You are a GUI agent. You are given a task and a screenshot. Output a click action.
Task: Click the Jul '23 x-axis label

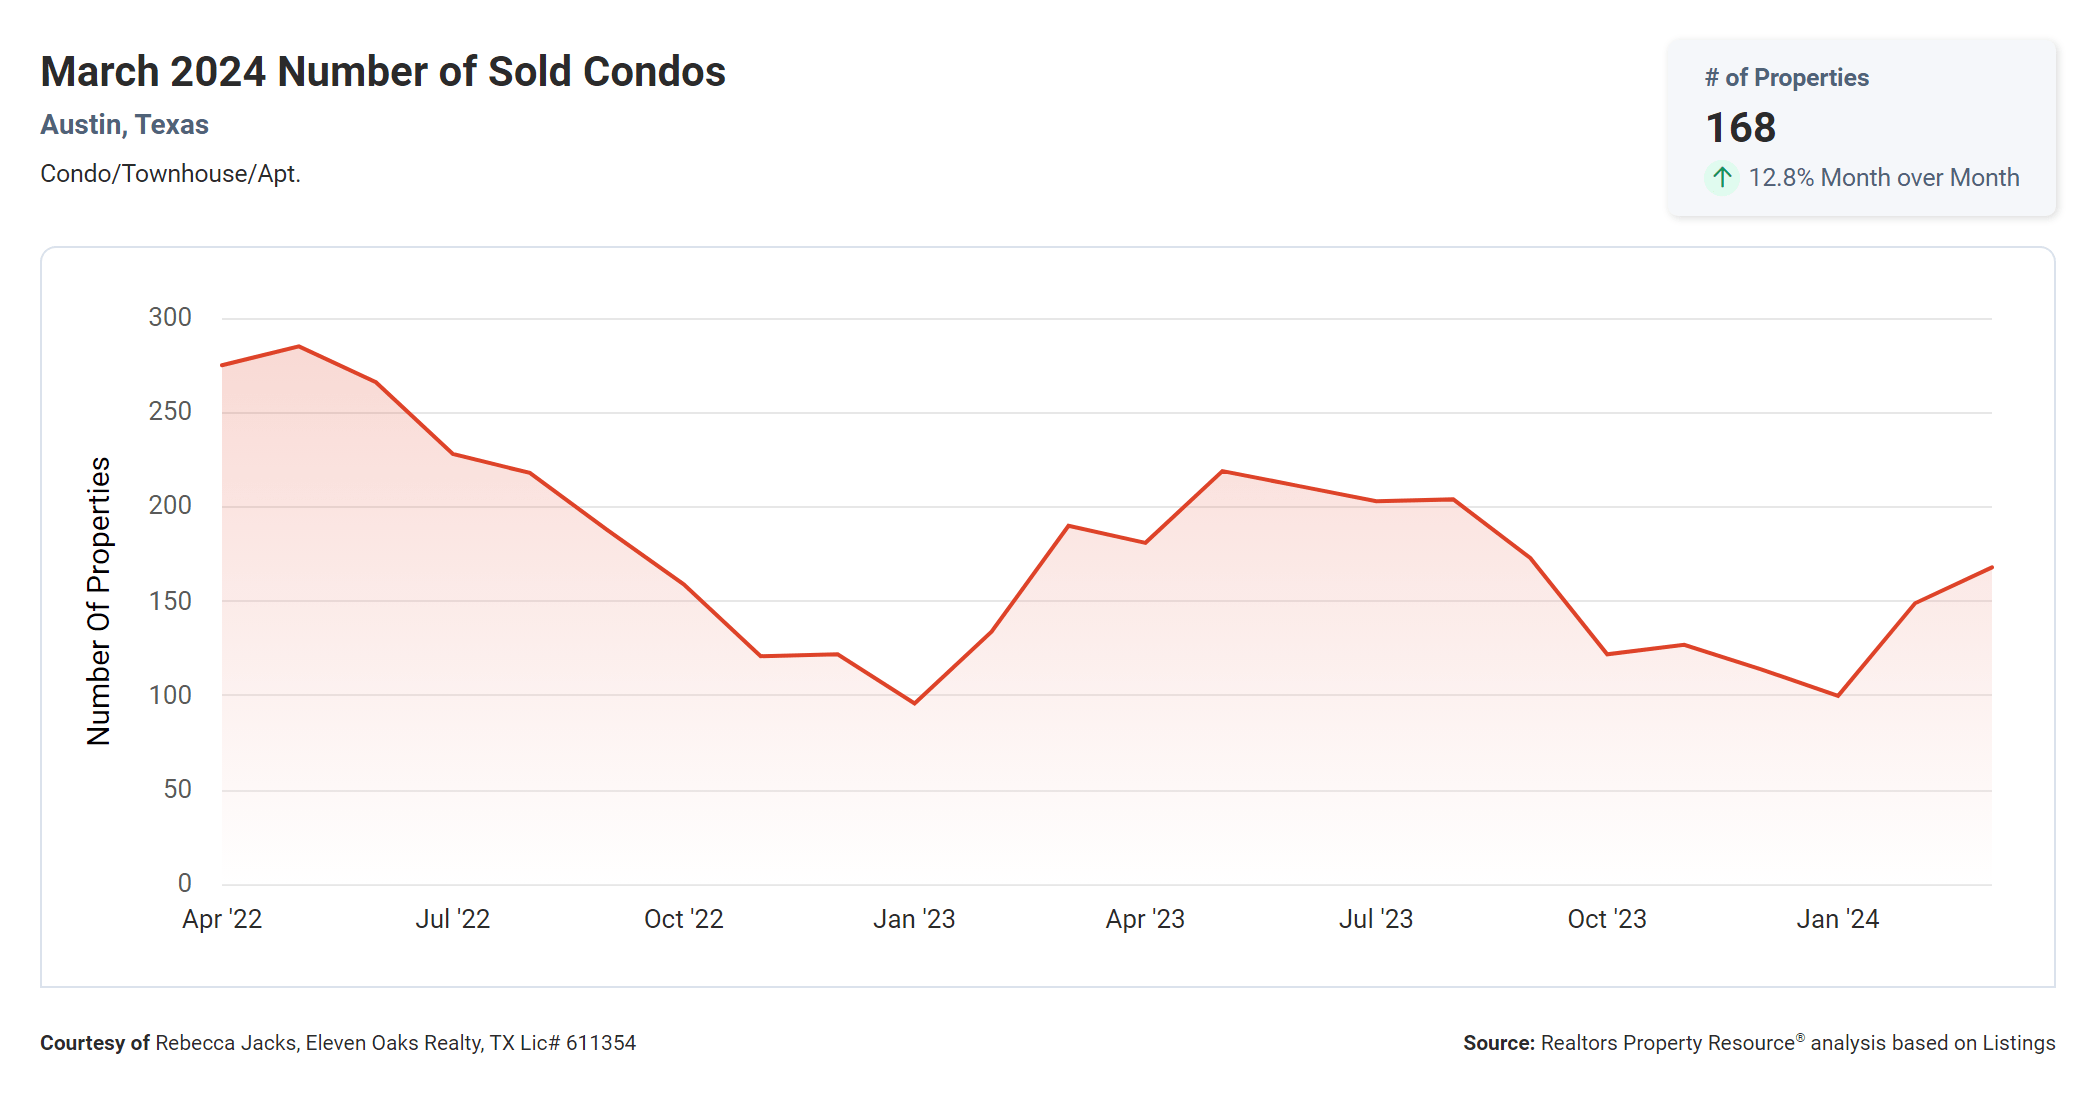point(1376,919)
